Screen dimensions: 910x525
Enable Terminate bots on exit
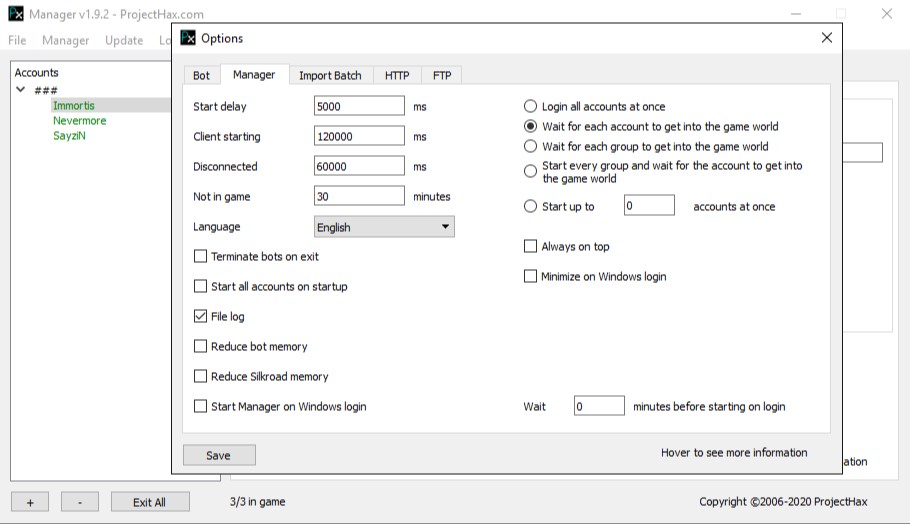[201, 257]
